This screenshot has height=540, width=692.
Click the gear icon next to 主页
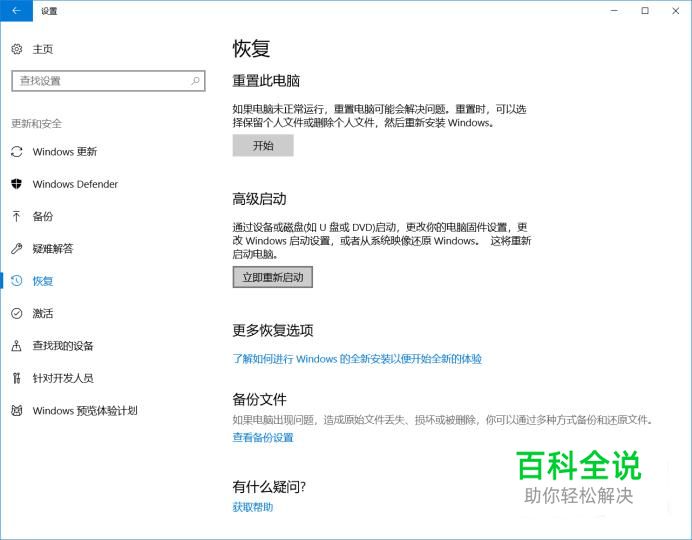(x=17, y=49)
